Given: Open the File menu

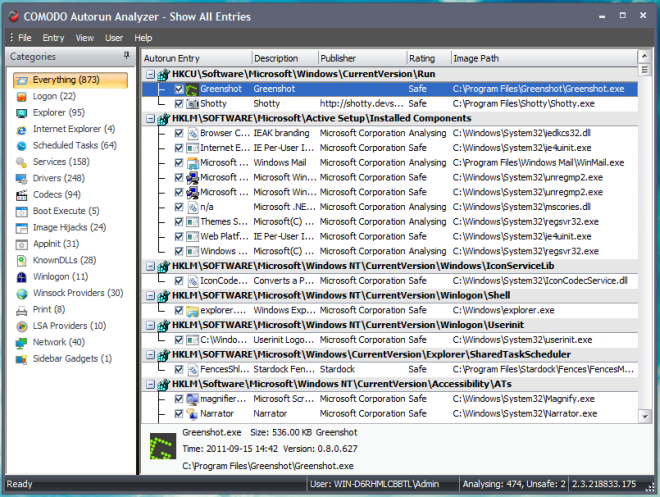Looking at the screenshot, I should pos(25,38).
